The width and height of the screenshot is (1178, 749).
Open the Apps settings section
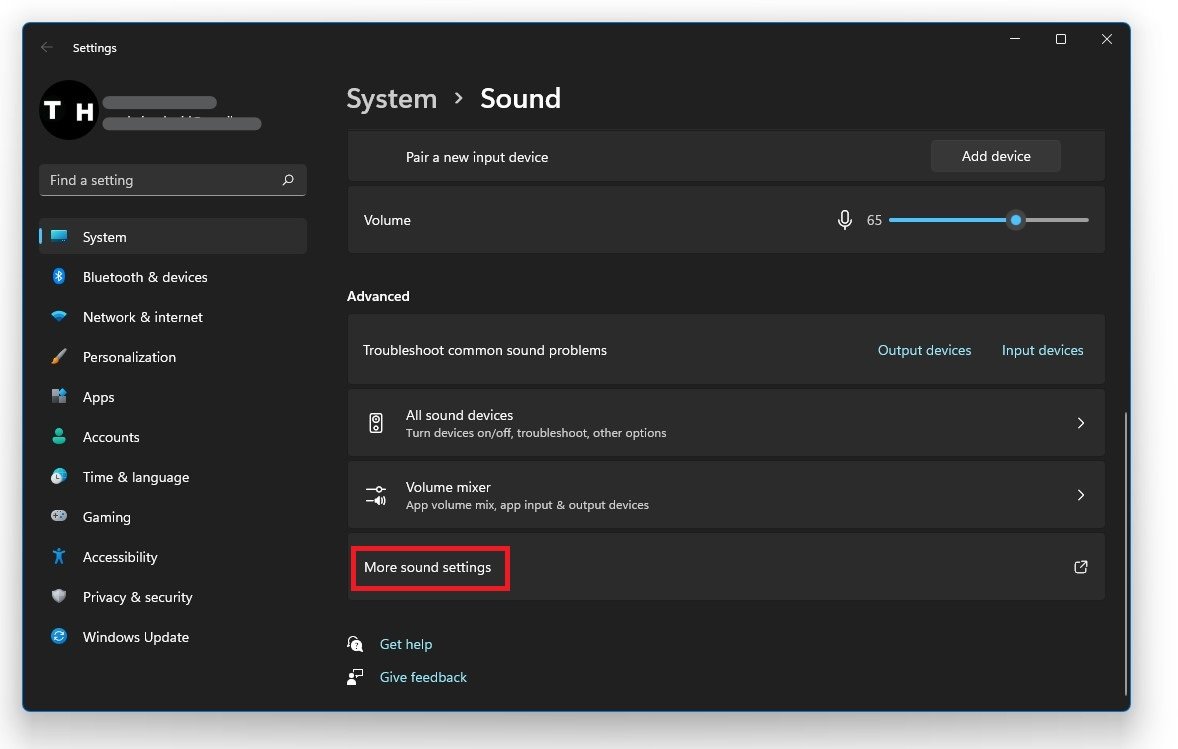click(98, 397)
